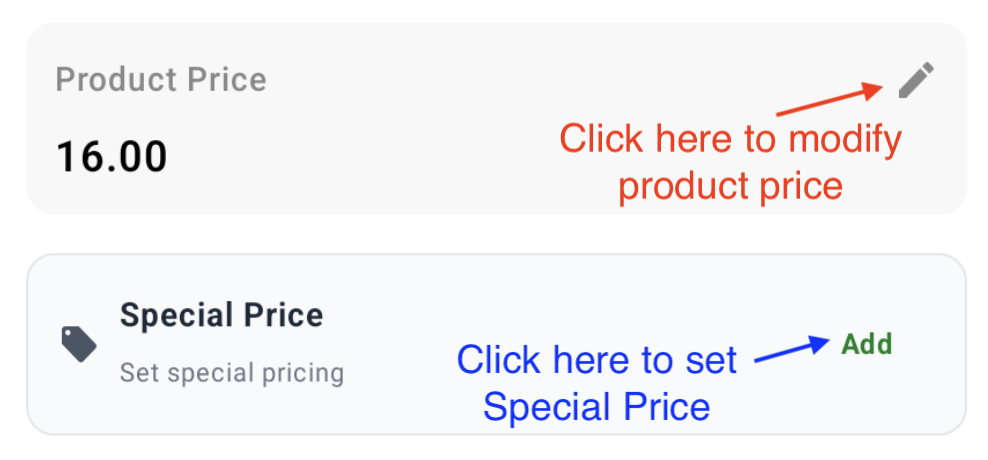The image size is (988, 460).
Task: Click the blue arrowhead next to Add
Action: pyautogui.click(x=820, y=344)
